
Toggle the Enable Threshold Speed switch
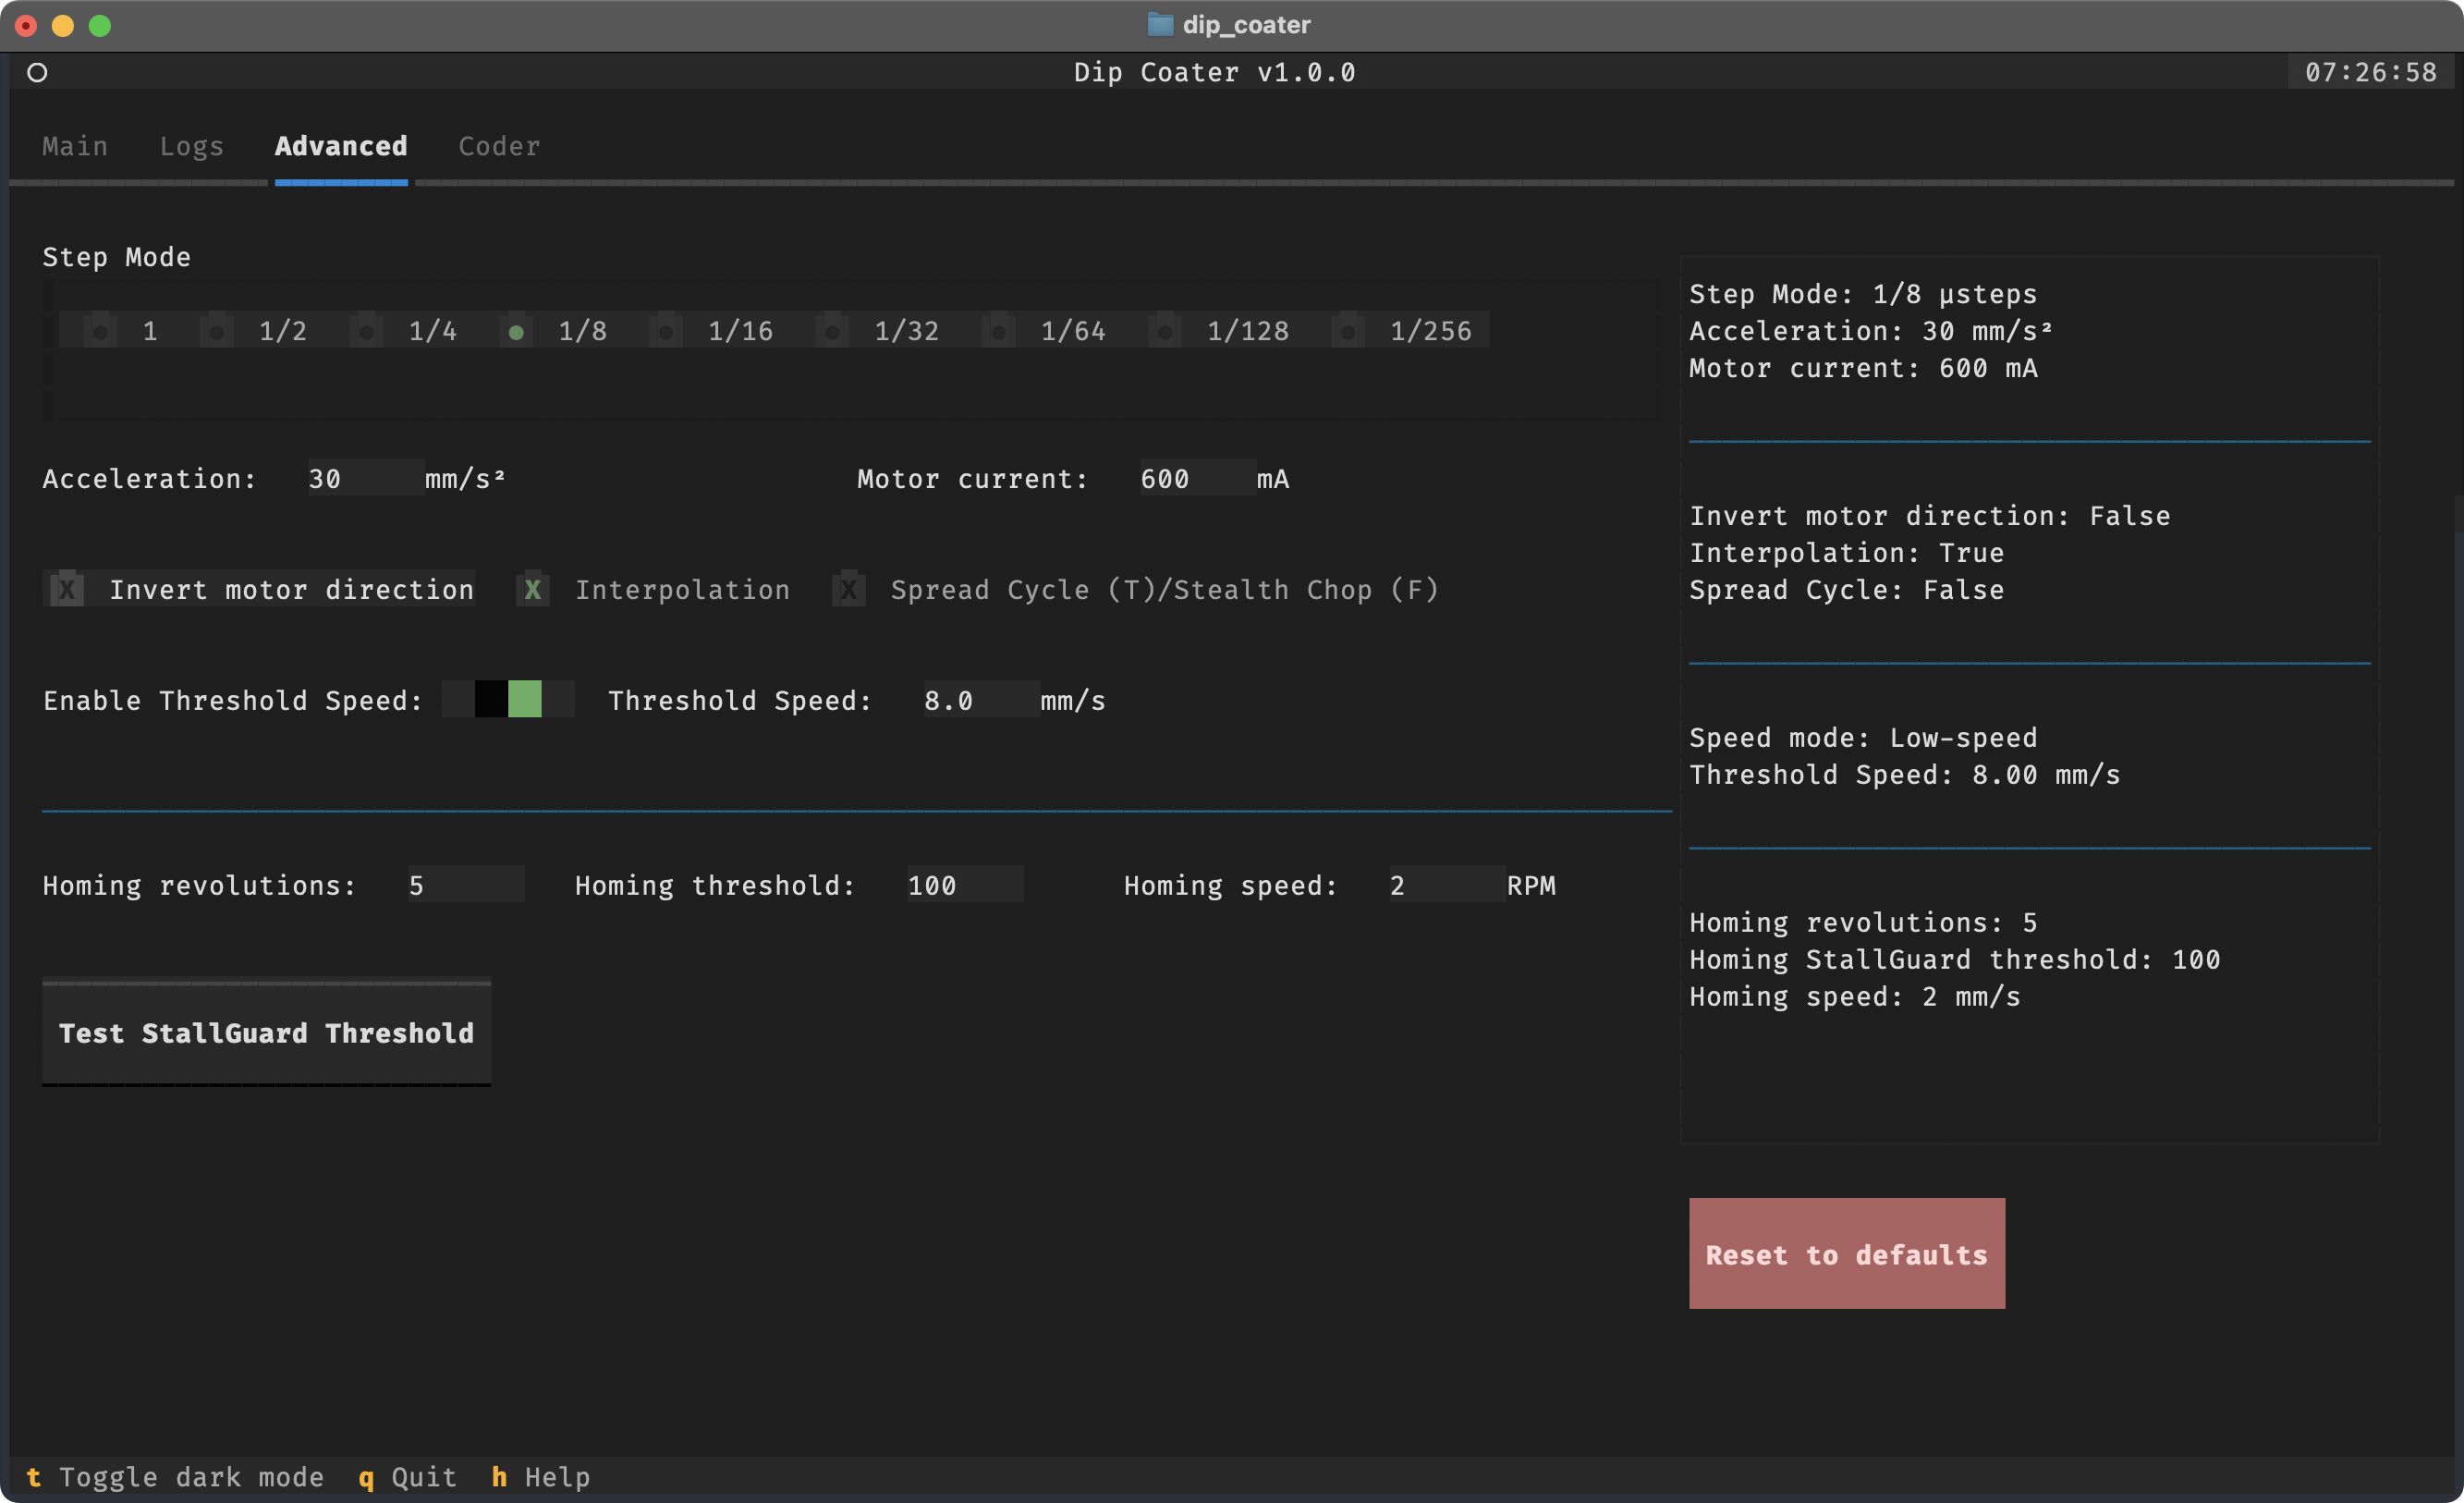click(508, 700)
